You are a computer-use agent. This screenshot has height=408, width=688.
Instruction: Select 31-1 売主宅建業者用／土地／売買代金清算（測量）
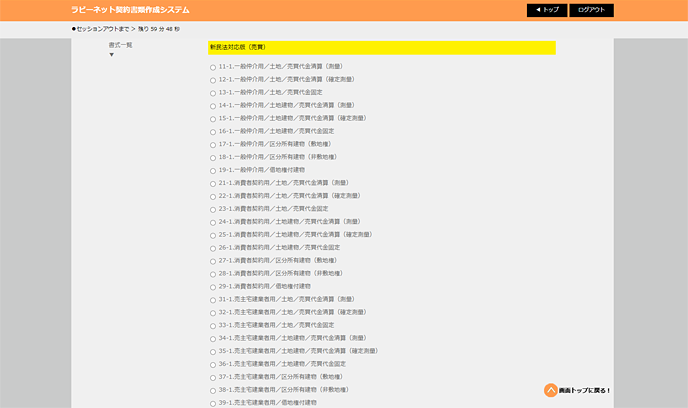click(213, 301)
